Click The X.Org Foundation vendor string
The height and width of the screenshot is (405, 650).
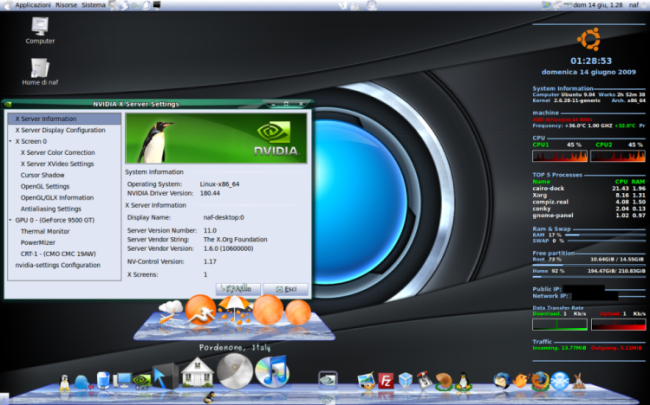pos(235,240)
